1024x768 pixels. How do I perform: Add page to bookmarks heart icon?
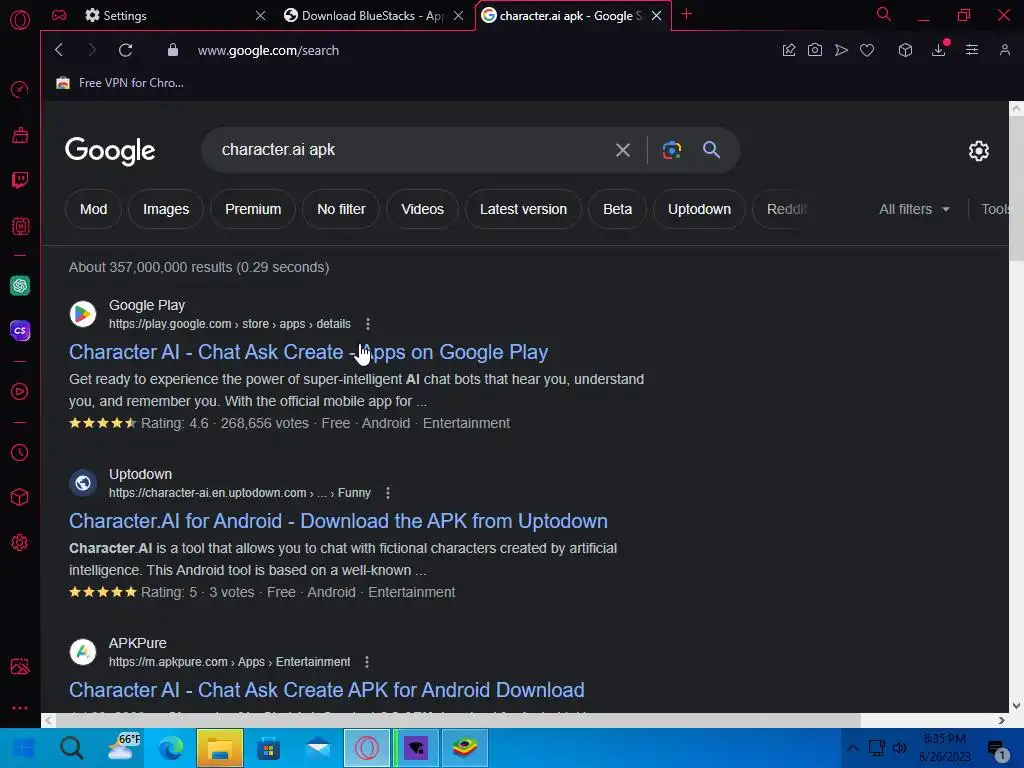(x=867, y=50)
